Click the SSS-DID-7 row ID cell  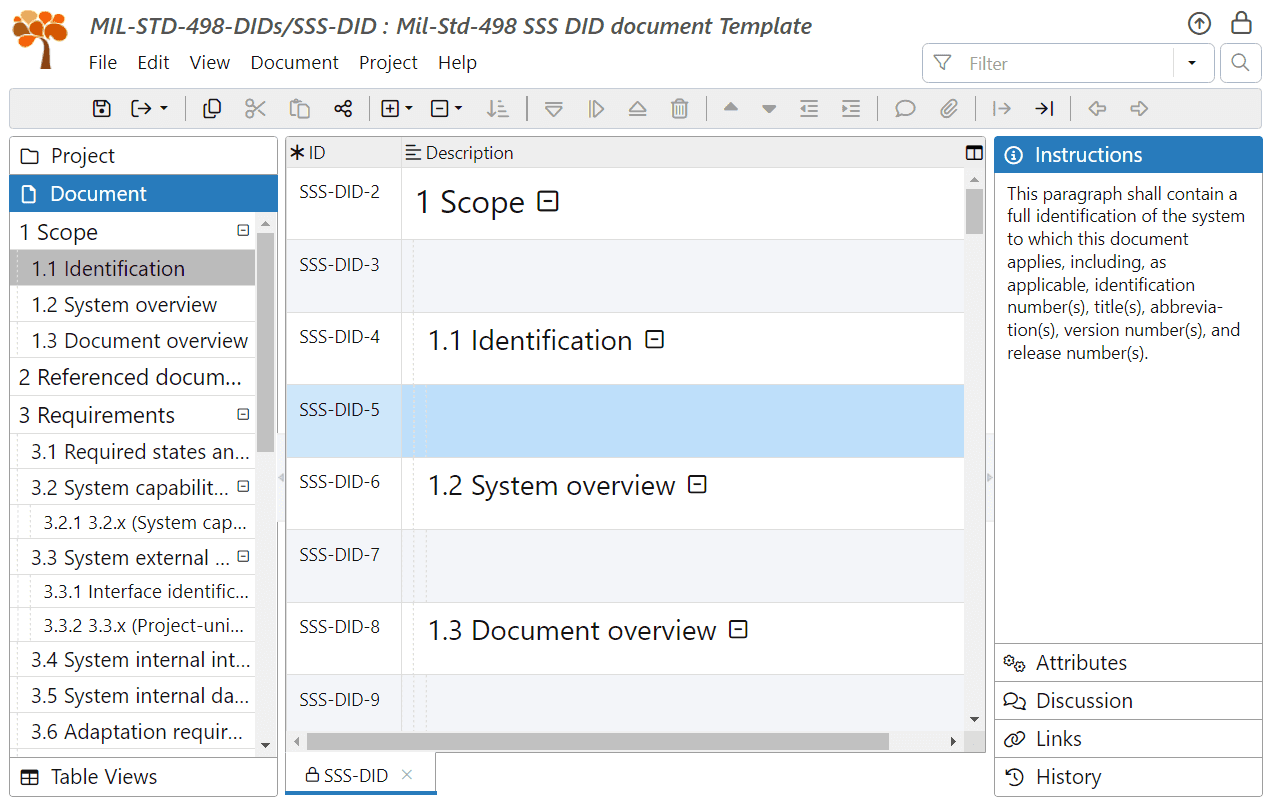tap(344, 566)
